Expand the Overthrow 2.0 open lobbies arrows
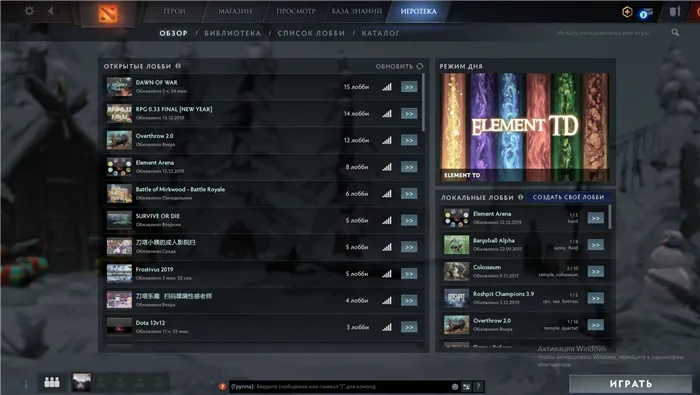Image resolution: width=700 pixels, height=395 pixels. click(409, 140)
